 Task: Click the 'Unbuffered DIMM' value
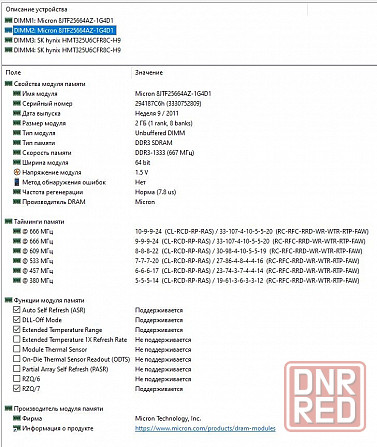click(x=160, y=133)
